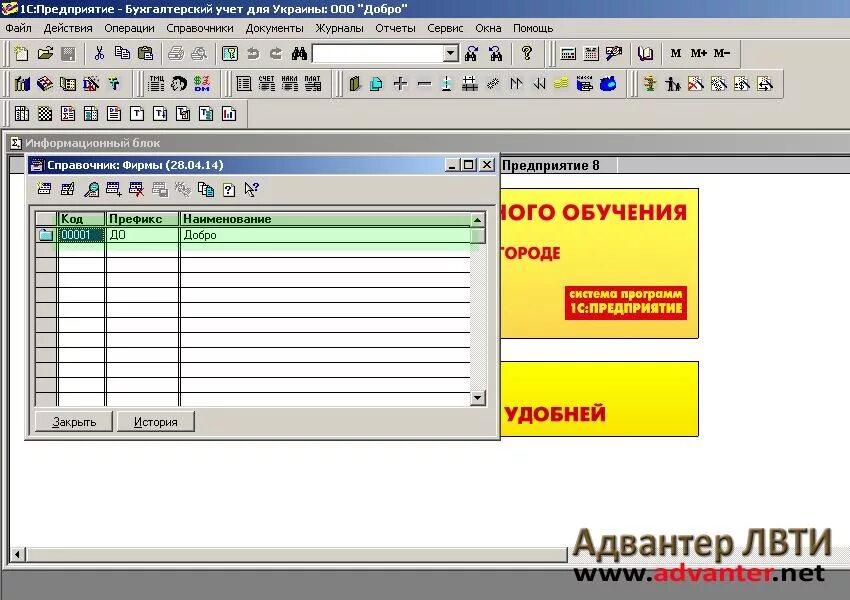Click the currency DM icon

coord(202,83)
